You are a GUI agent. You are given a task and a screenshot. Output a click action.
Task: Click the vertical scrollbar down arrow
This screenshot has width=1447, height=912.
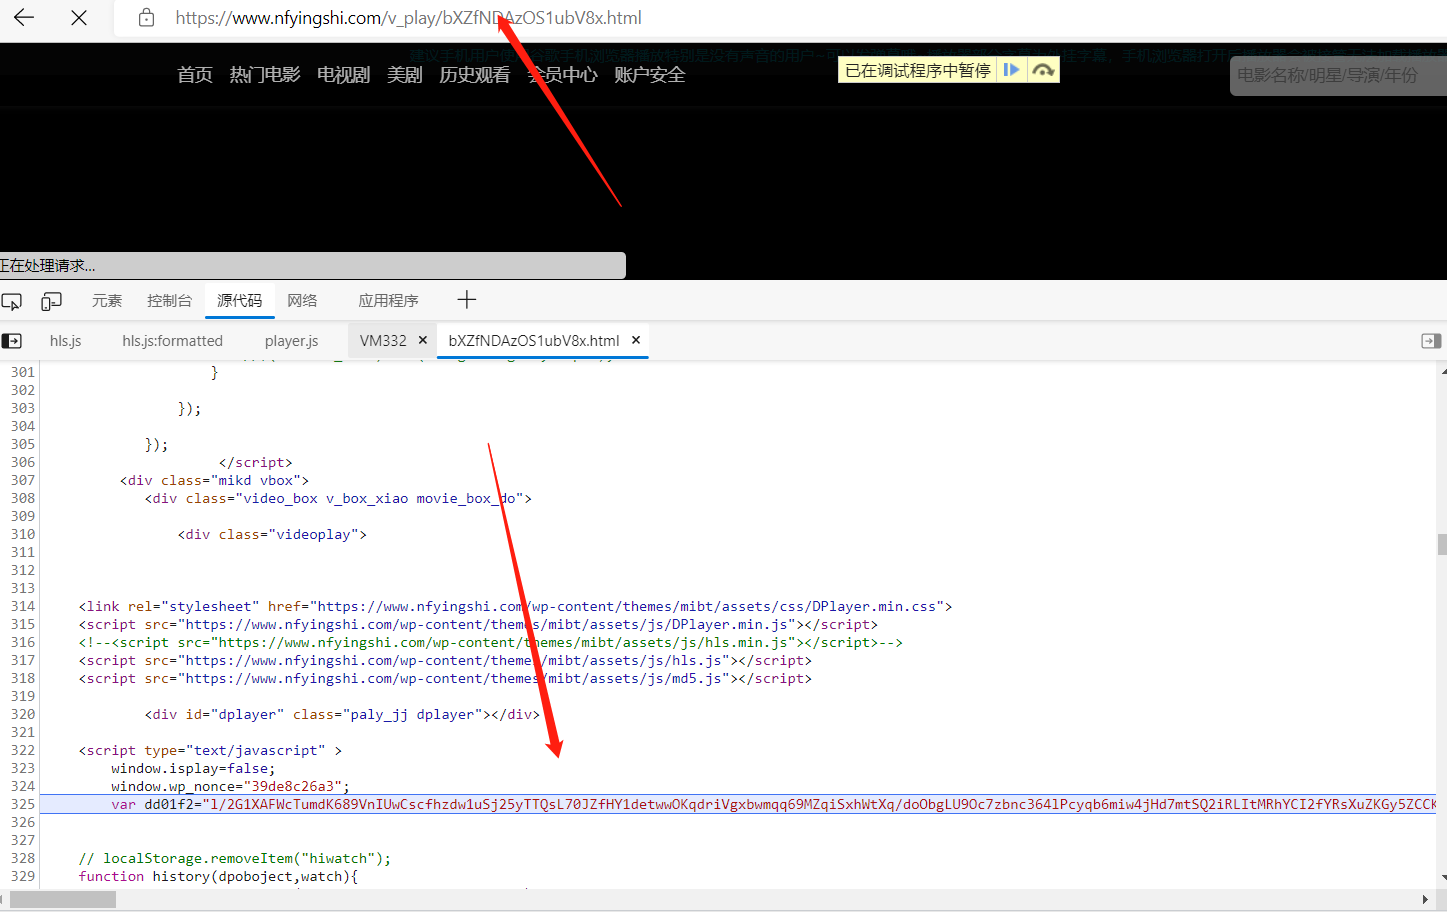click(x=1443, y=878)
